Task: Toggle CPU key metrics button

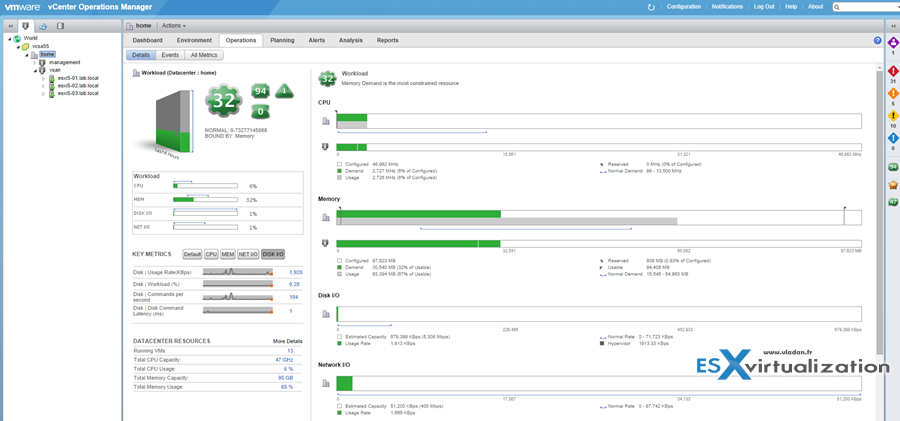Action: click(211, 254)
